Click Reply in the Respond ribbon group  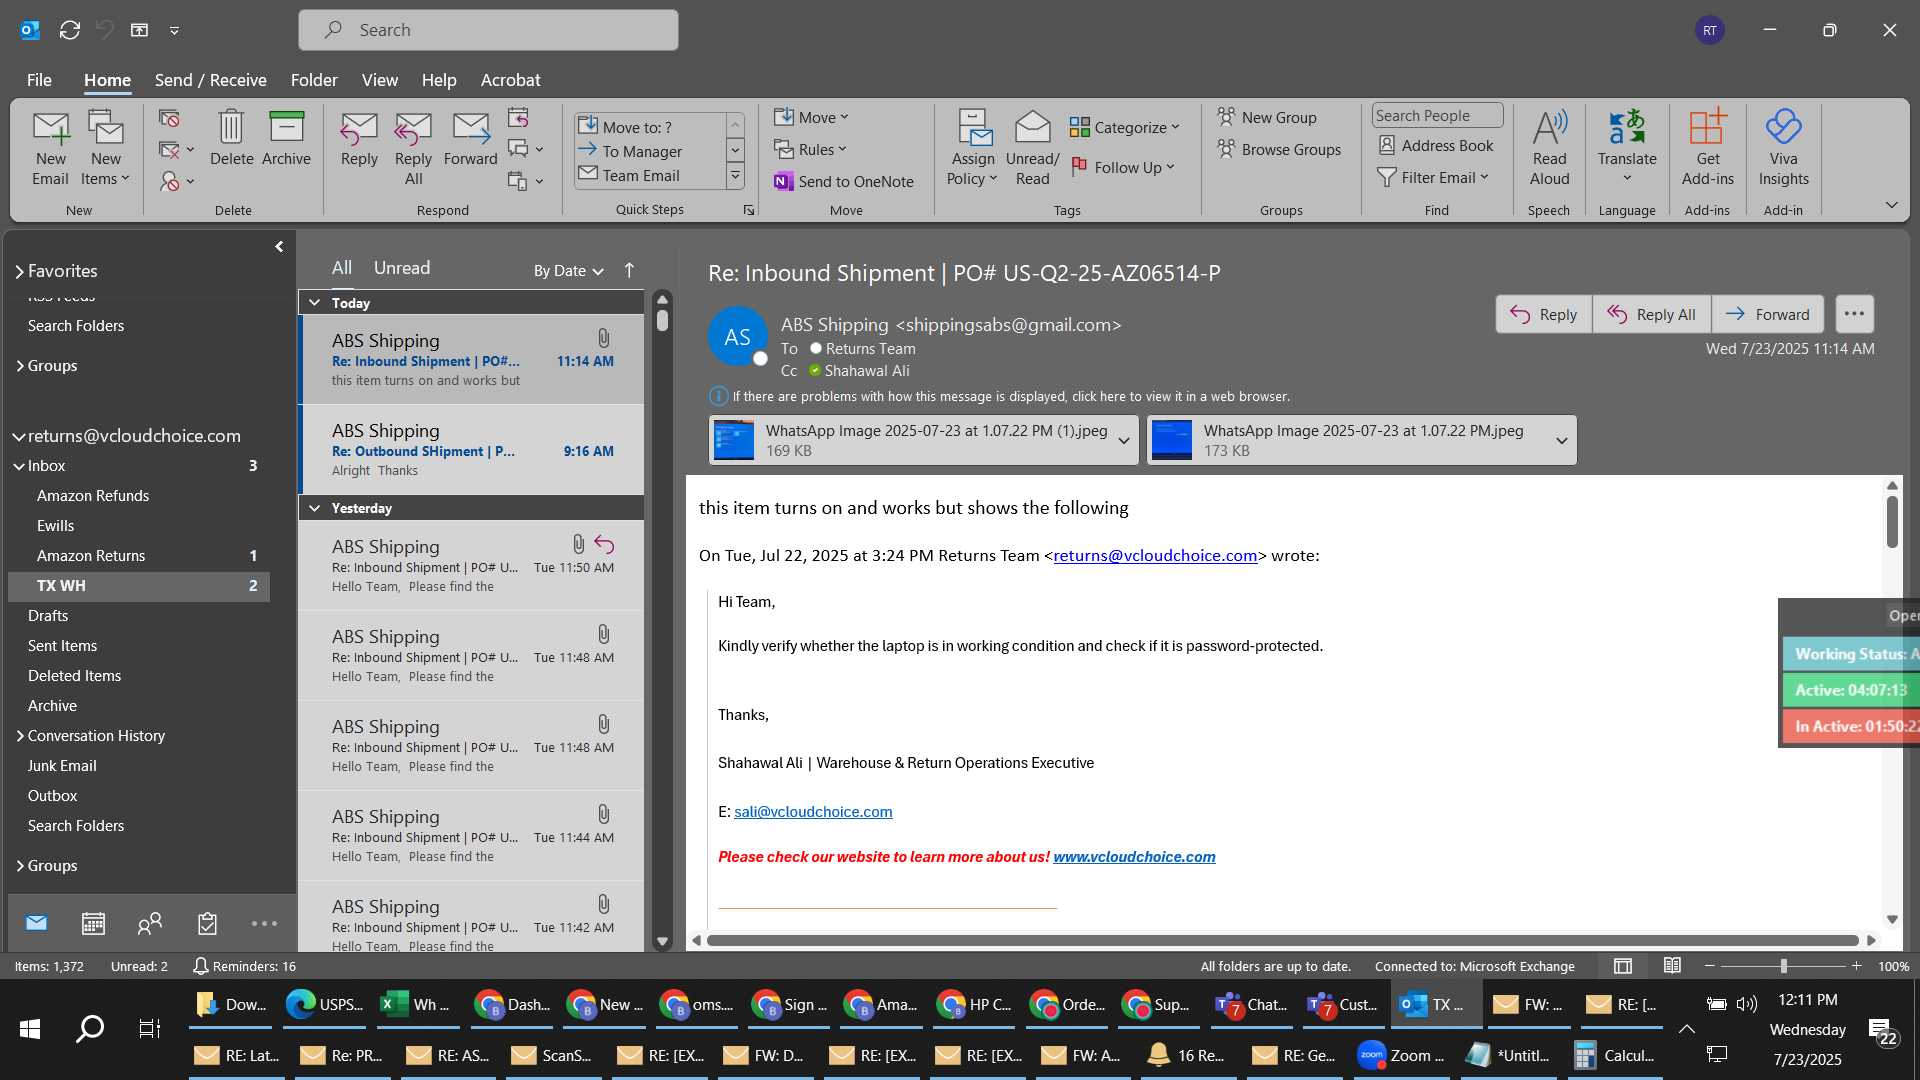click(359, 138)
